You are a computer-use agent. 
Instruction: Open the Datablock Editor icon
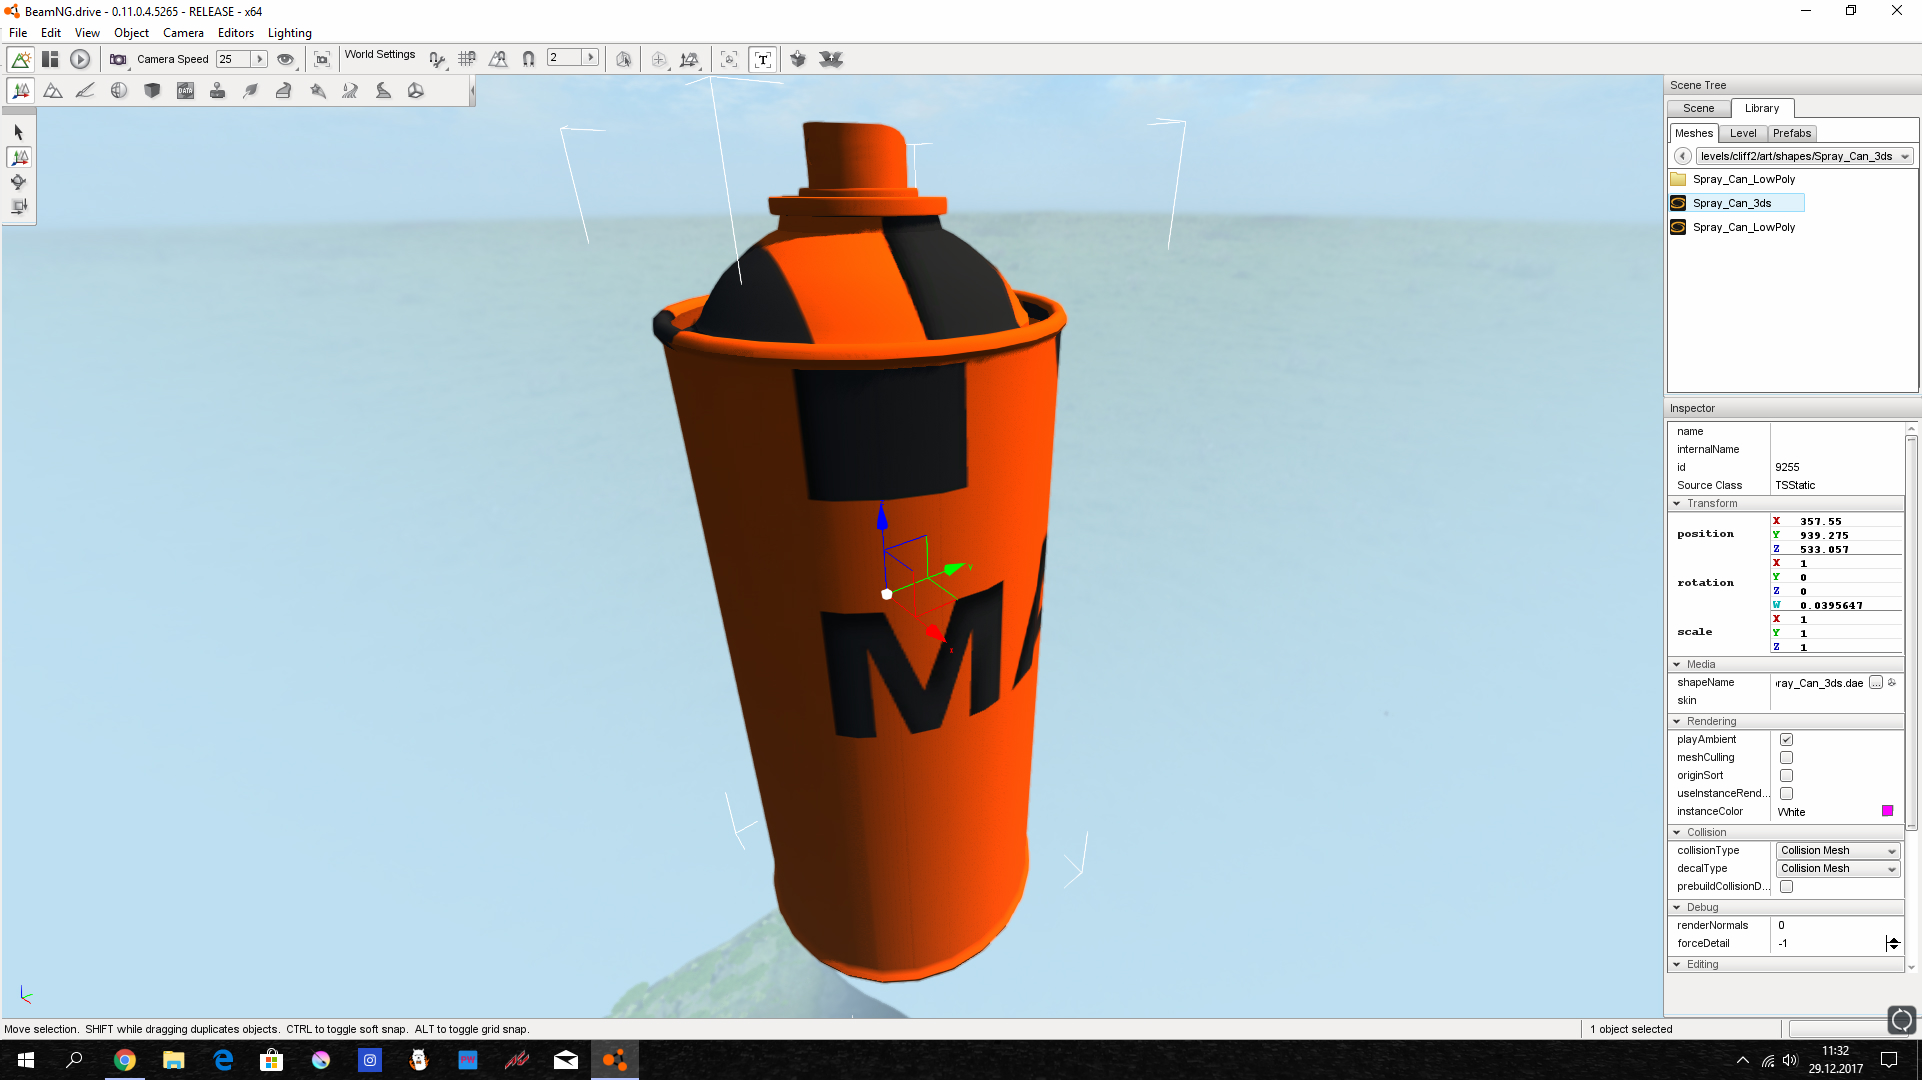(185, 91)
